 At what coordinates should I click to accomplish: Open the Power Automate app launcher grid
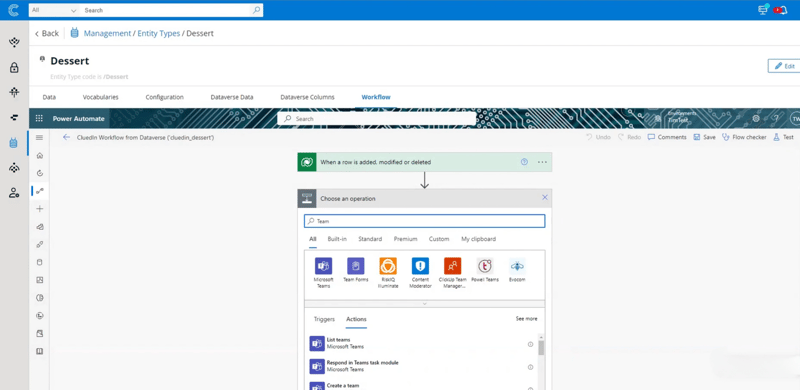click(x=39, y=118)
